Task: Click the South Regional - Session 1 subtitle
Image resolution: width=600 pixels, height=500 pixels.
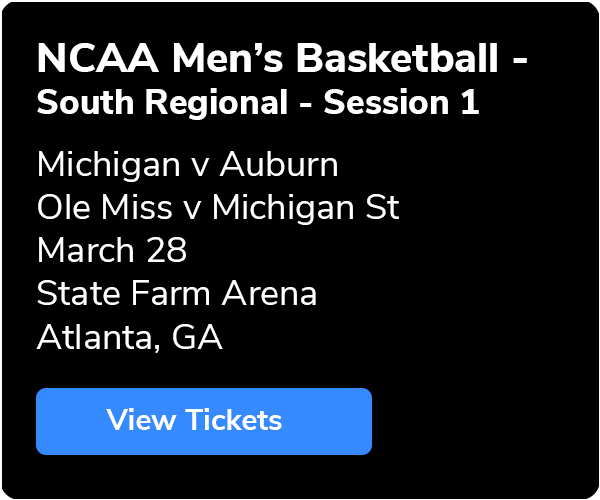Action: pyautogui.click(x=258, y=102)
